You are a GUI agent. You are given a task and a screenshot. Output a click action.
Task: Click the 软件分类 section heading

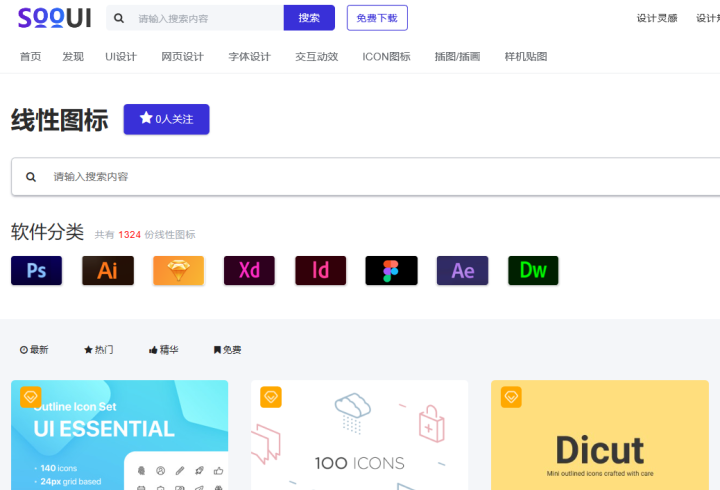[x=47, y=232]
